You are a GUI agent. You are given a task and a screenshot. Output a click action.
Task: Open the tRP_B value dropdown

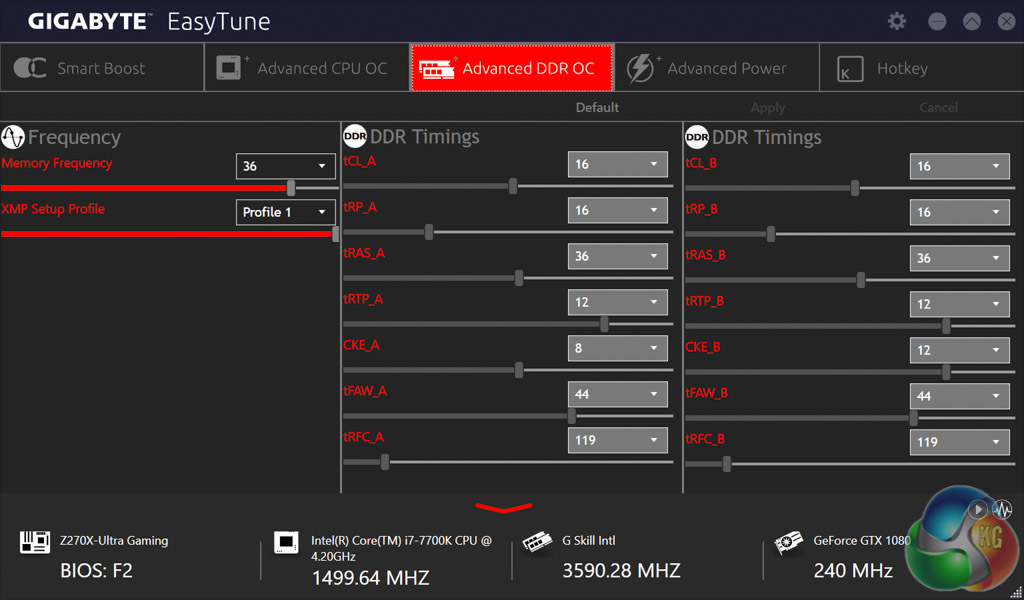[959, 212]
